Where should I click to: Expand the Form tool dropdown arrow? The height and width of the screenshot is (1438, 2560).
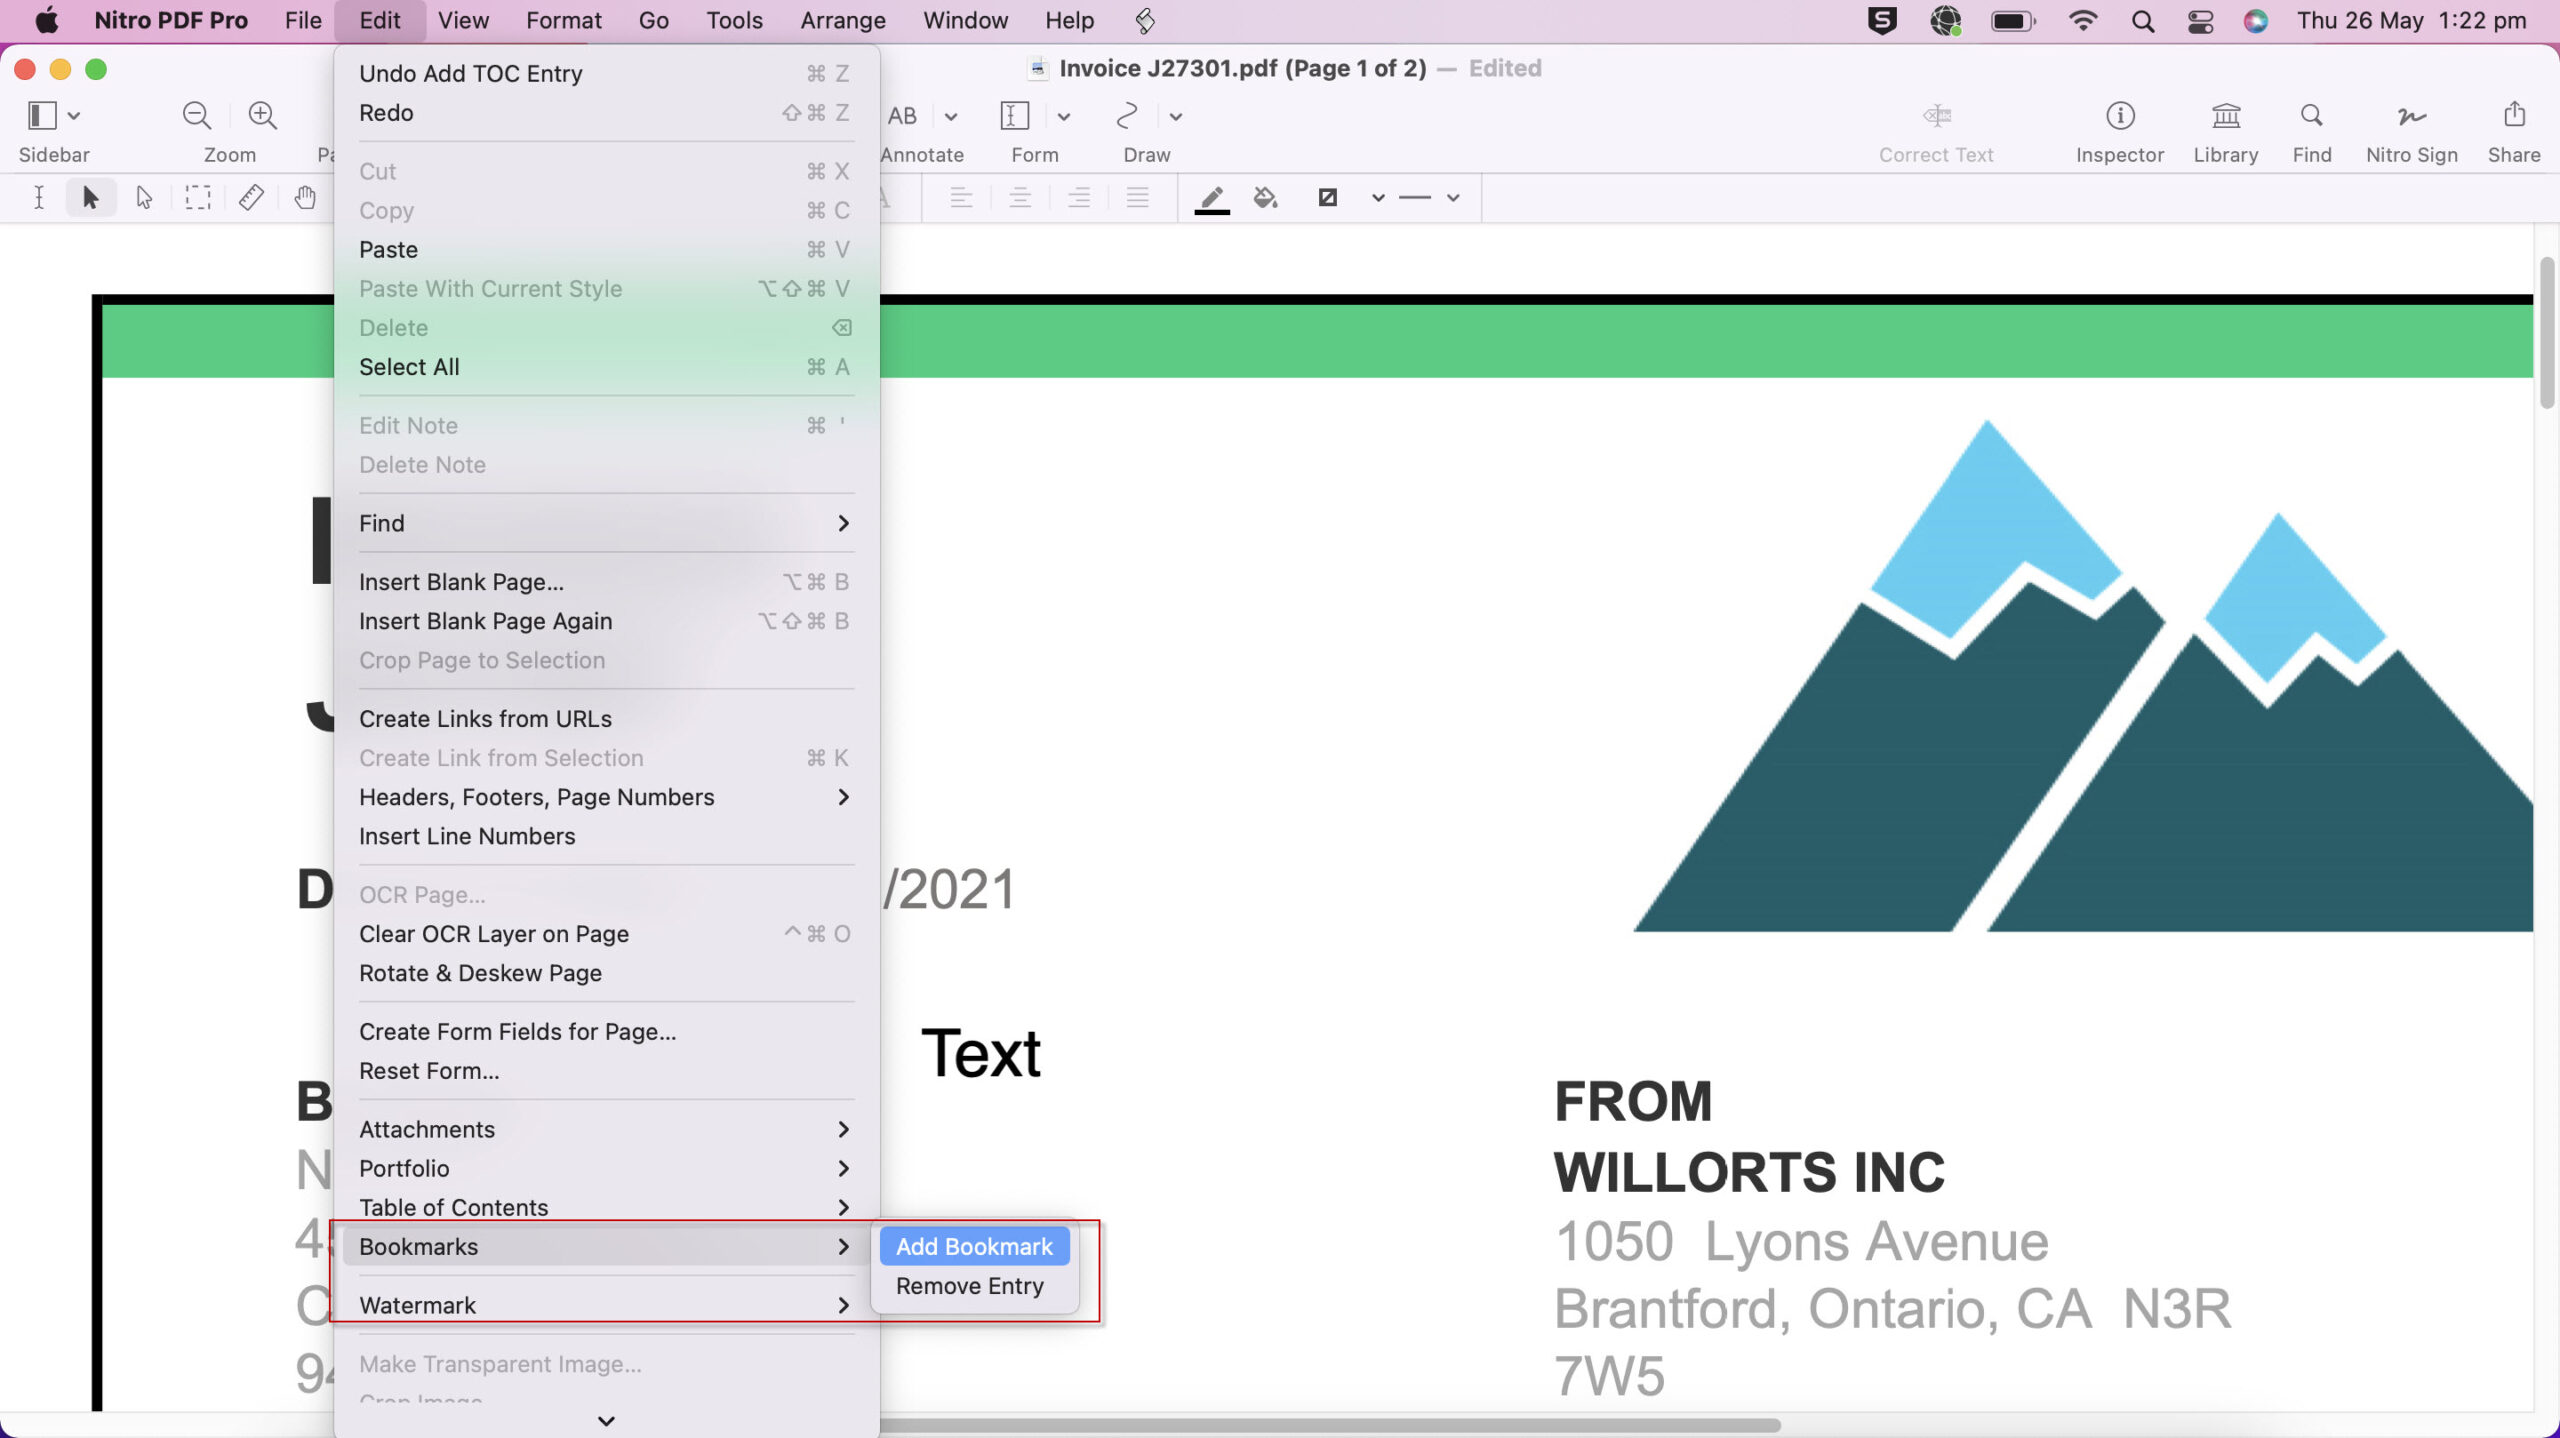[x=1064, y=117]
